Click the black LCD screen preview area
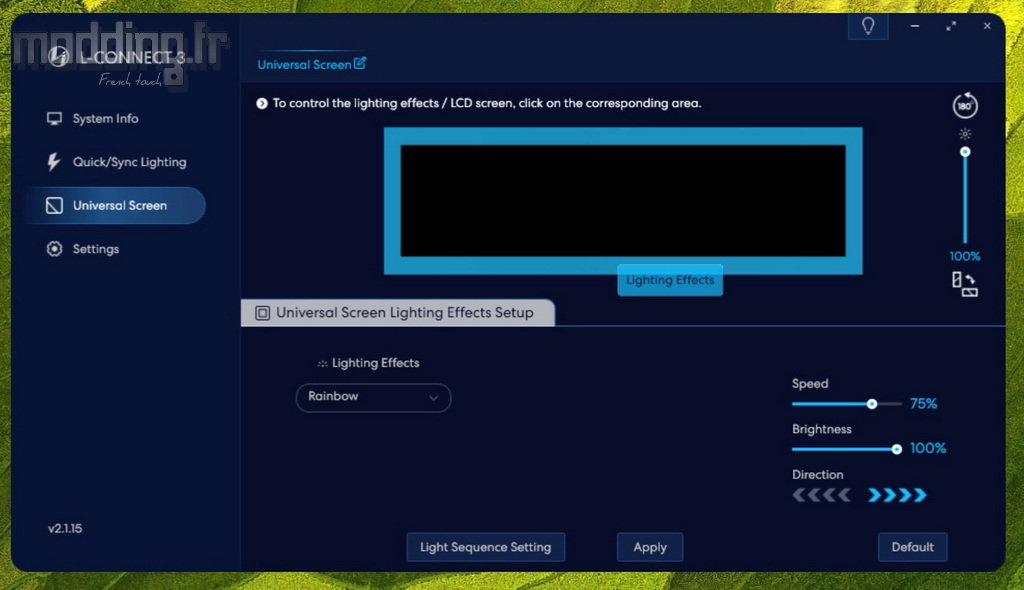This screenshot has width=1024, height=590. [623, 201]
